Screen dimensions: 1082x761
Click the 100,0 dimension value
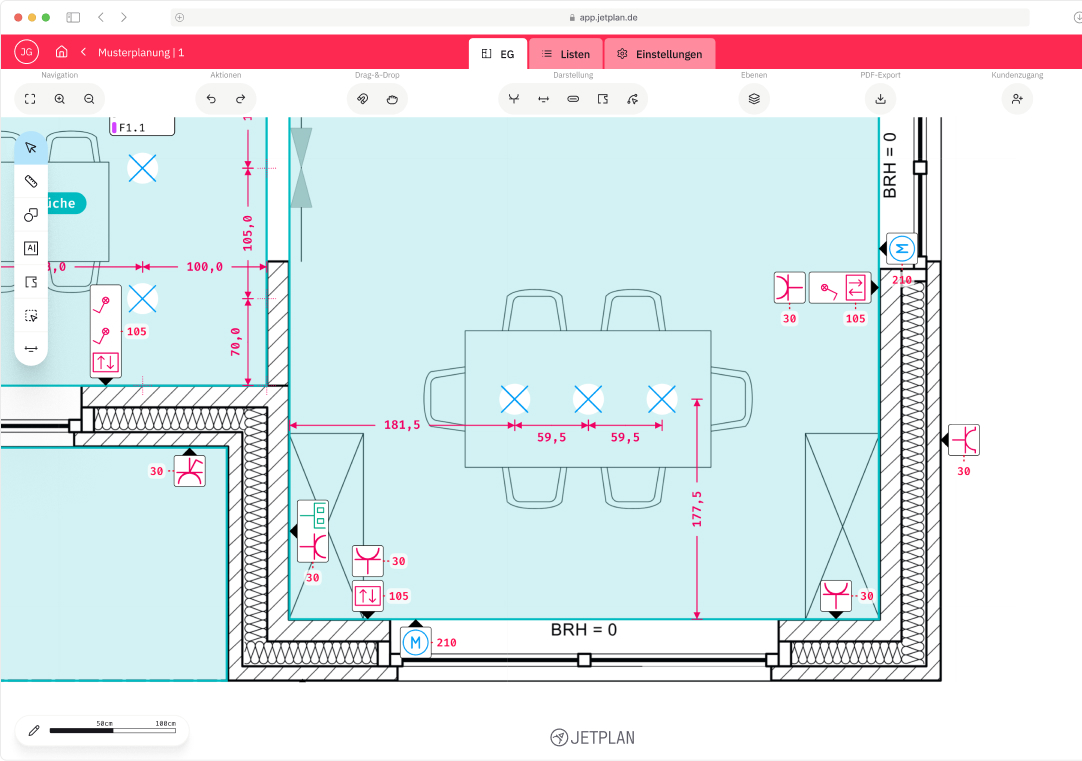tap(204, 266)
